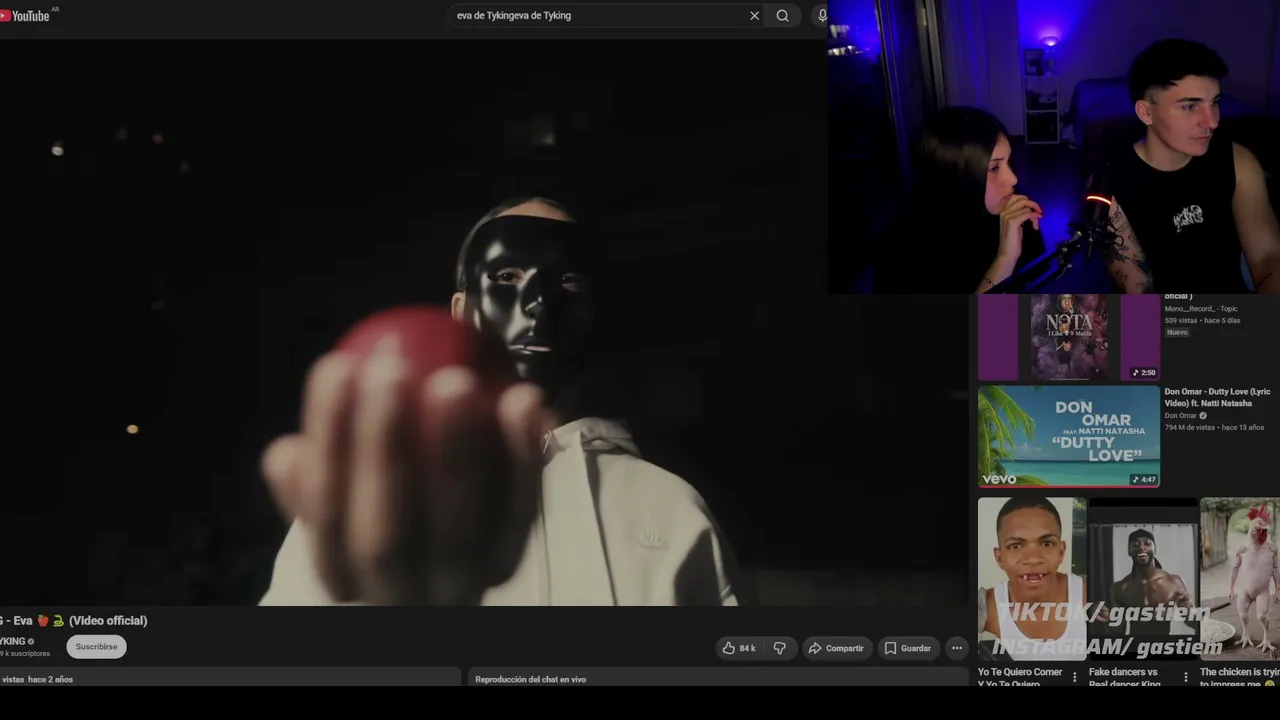The height and width of the screenshot is (720, 1280).
Task: Click the 'Yo Te Quiero Comer' short title
Action: (x=1020, y=678)
